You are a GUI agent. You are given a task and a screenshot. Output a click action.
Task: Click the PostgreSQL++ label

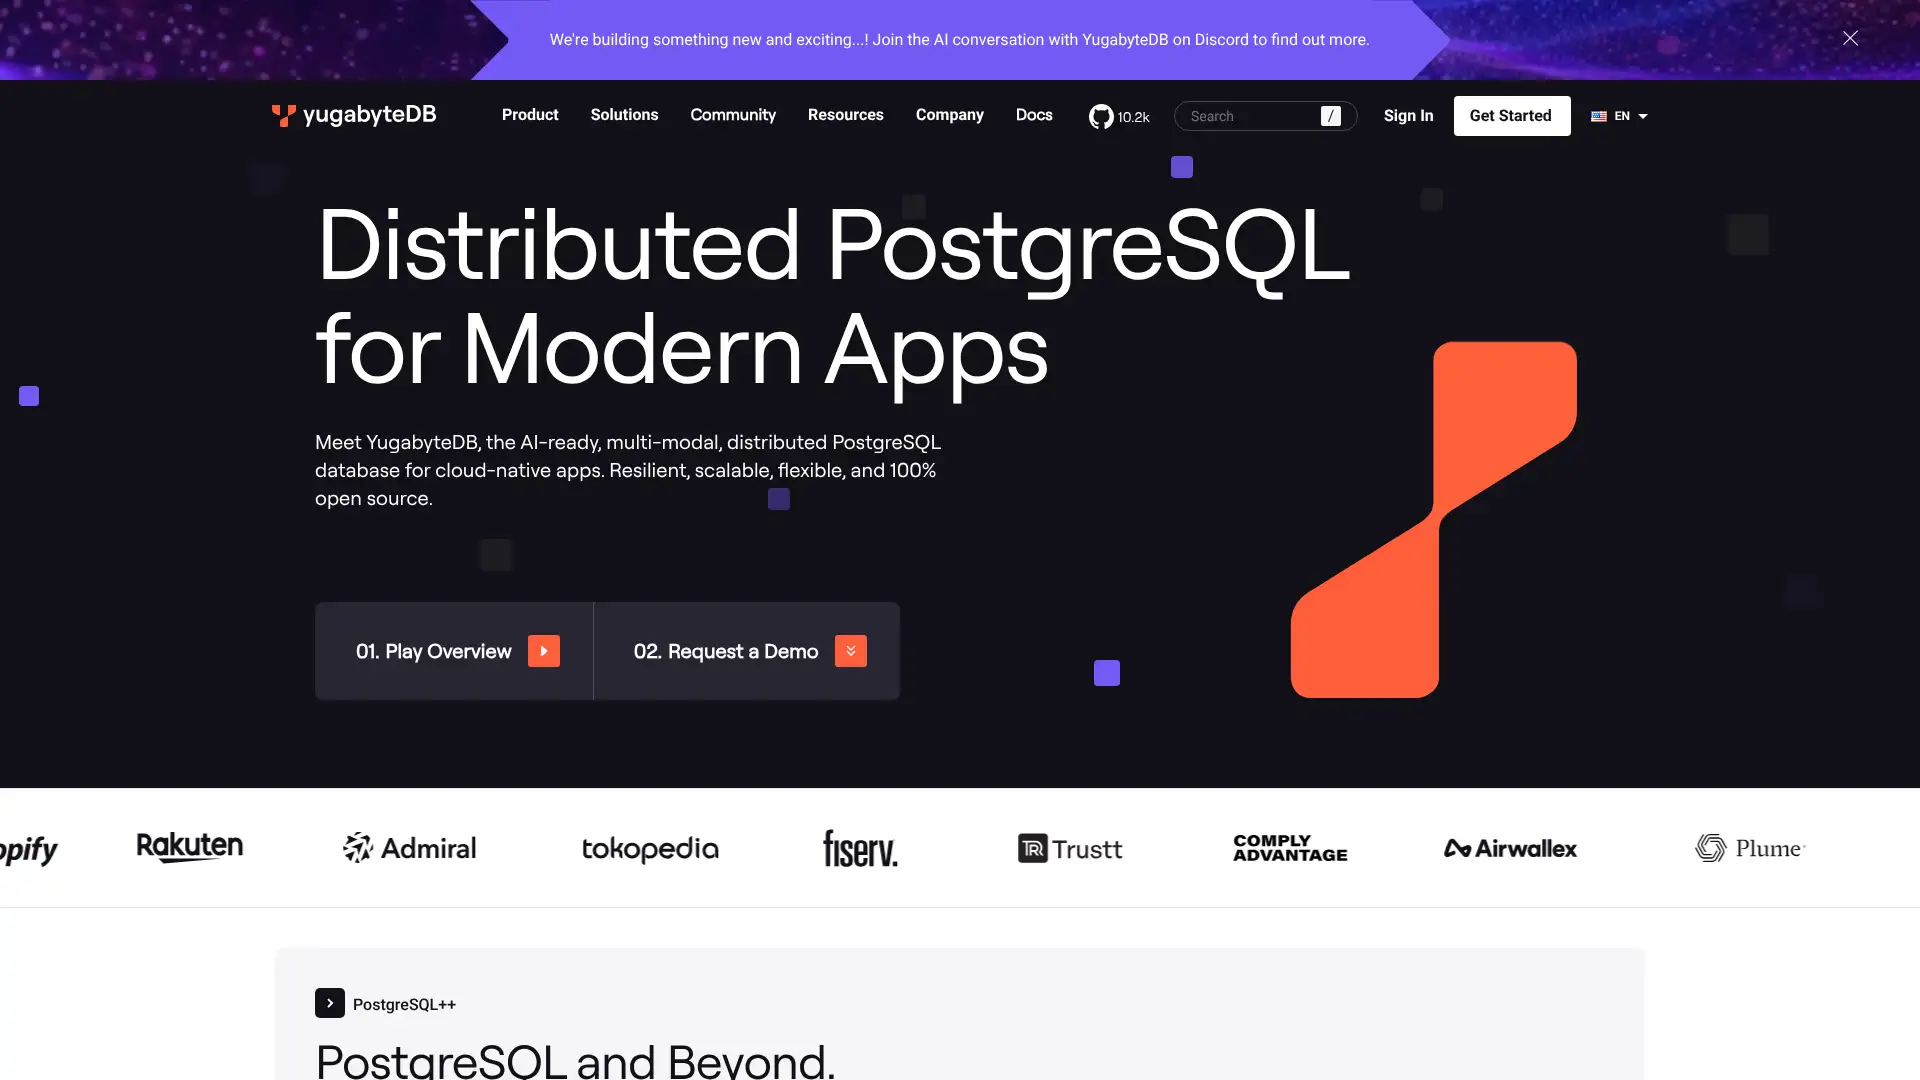tap(404, 1004)
